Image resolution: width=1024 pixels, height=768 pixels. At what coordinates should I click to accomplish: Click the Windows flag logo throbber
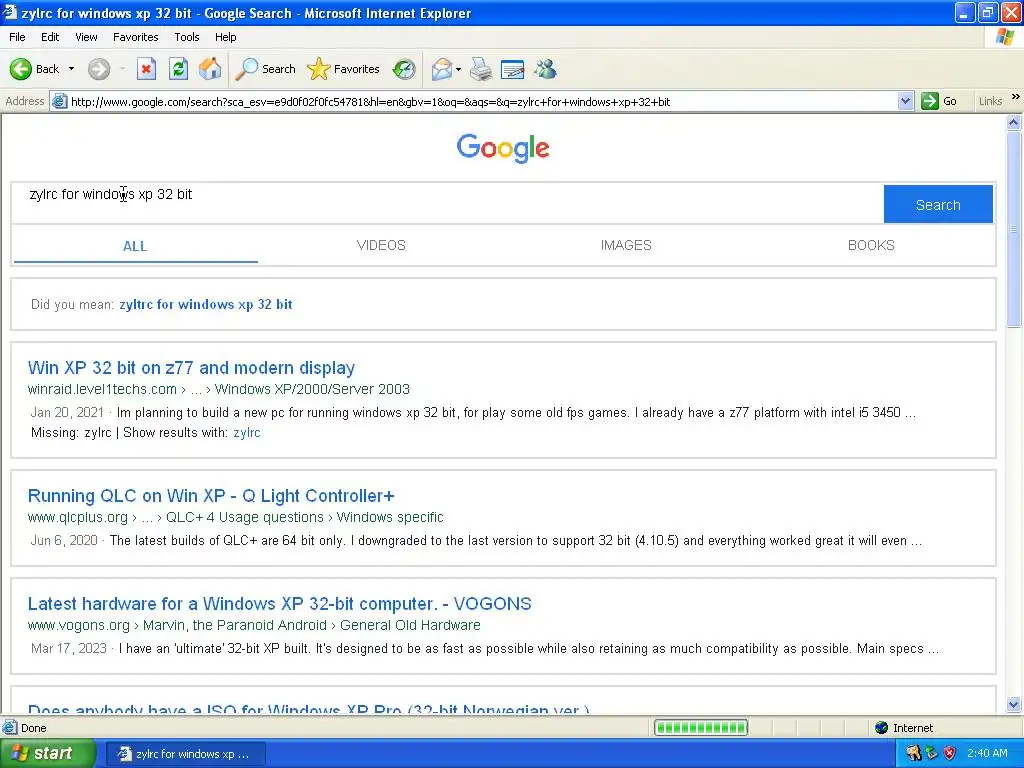pos(1005,37)
